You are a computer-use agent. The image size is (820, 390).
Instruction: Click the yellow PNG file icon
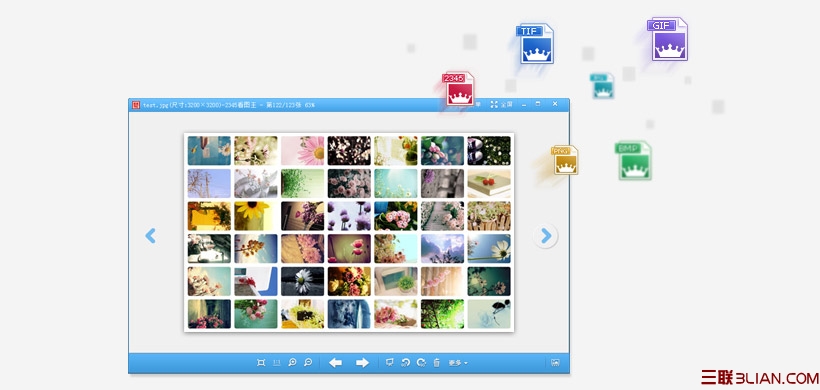(x=565, y=160)
